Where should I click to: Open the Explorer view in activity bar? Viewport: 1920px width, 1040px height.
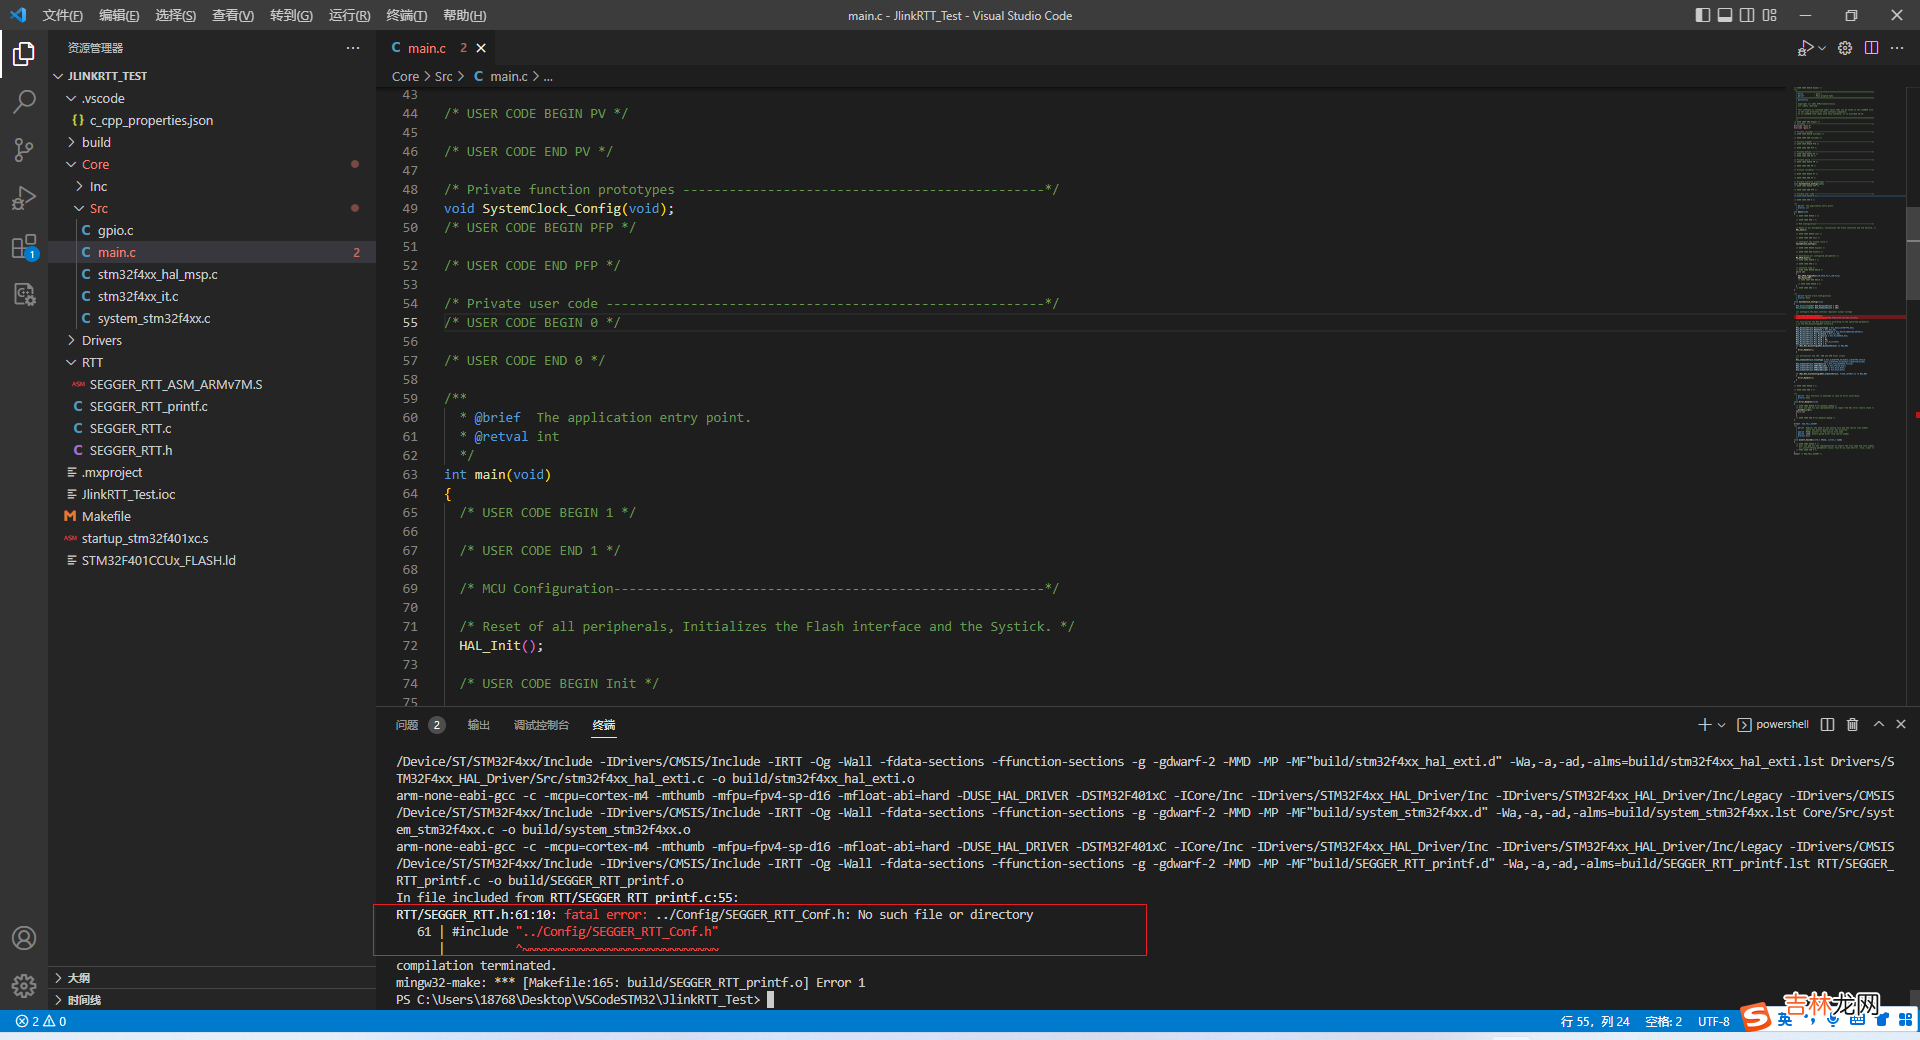[24, 53]
